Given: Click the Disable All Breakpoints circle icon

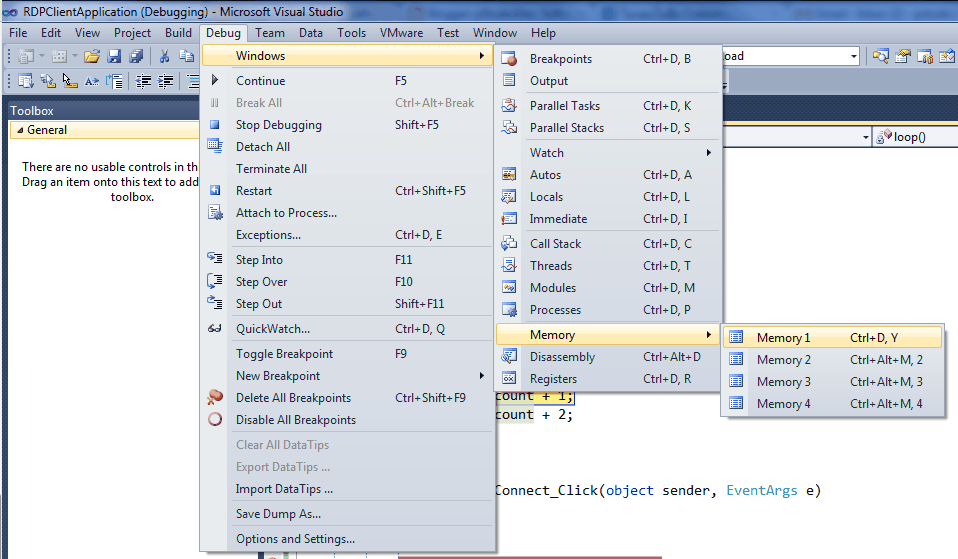Looking at the screenshot, I should click(x=215, y=419).
